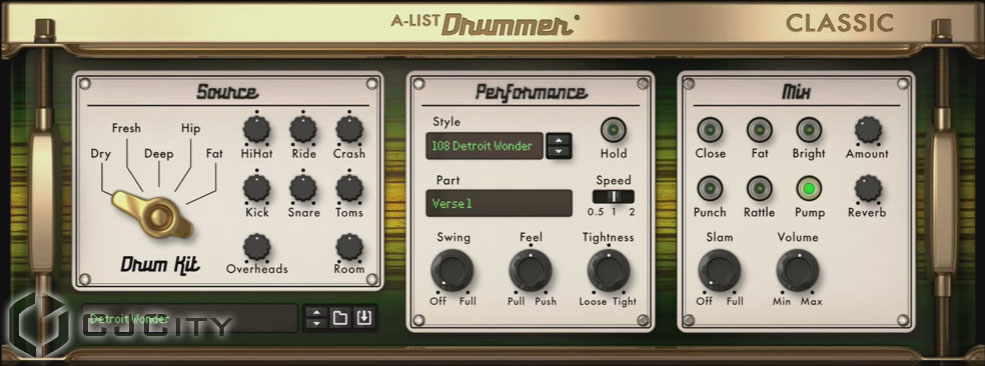Click the CLASSIC title label
The width and height of the screenshot is (985, 366).
tap(840, 23)
